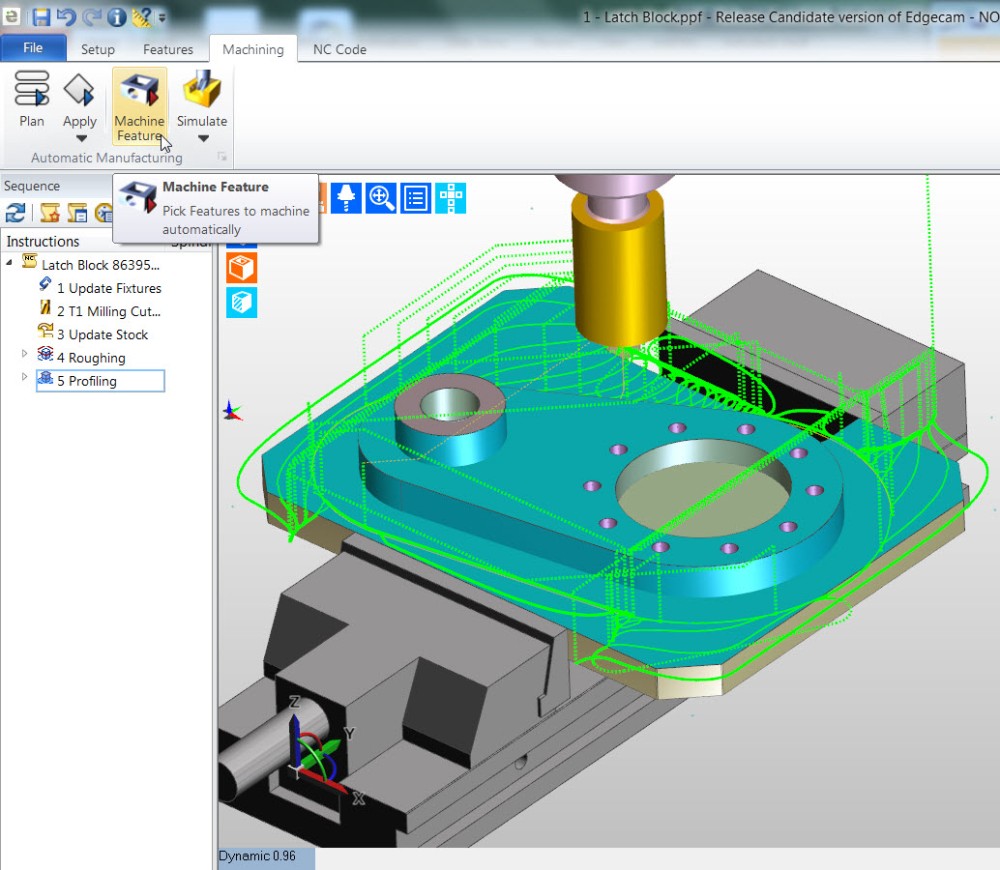1000x870 pixels.
Task: Click the blue File button
Action: (33, 48)
